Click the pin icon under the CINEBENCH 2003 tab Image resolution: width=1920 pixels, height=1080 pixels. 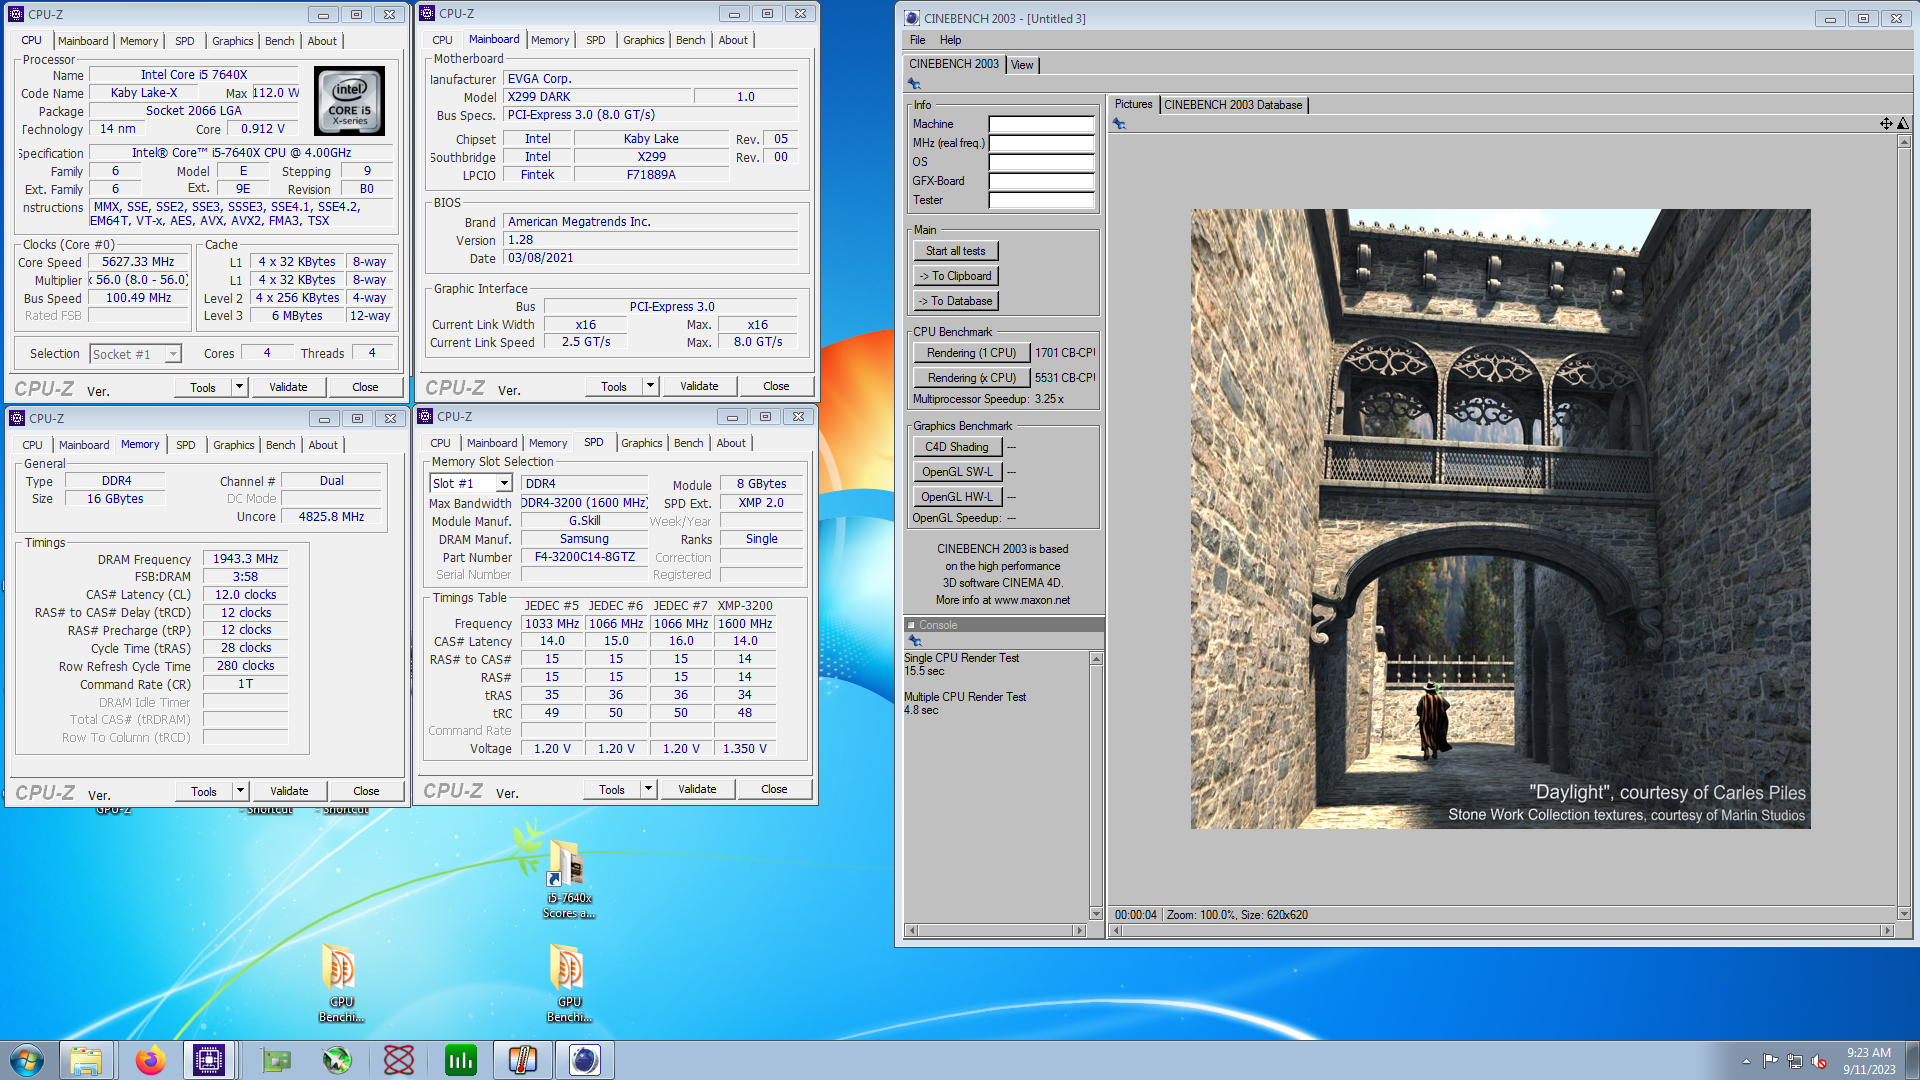914,84
